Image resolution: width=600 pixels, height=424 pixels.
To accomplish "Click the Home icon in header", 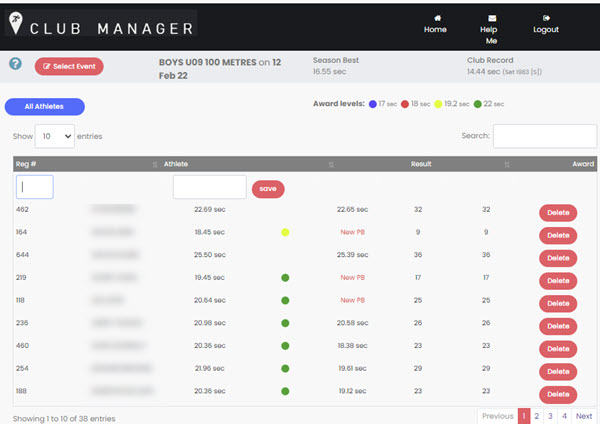I will [x=435, y=18].
